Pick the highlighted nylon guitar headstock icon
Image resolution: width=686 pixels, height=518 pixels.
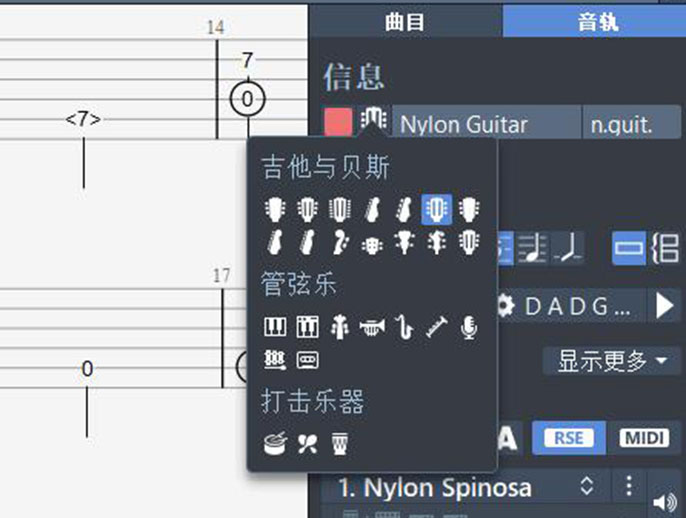point(436,209)
